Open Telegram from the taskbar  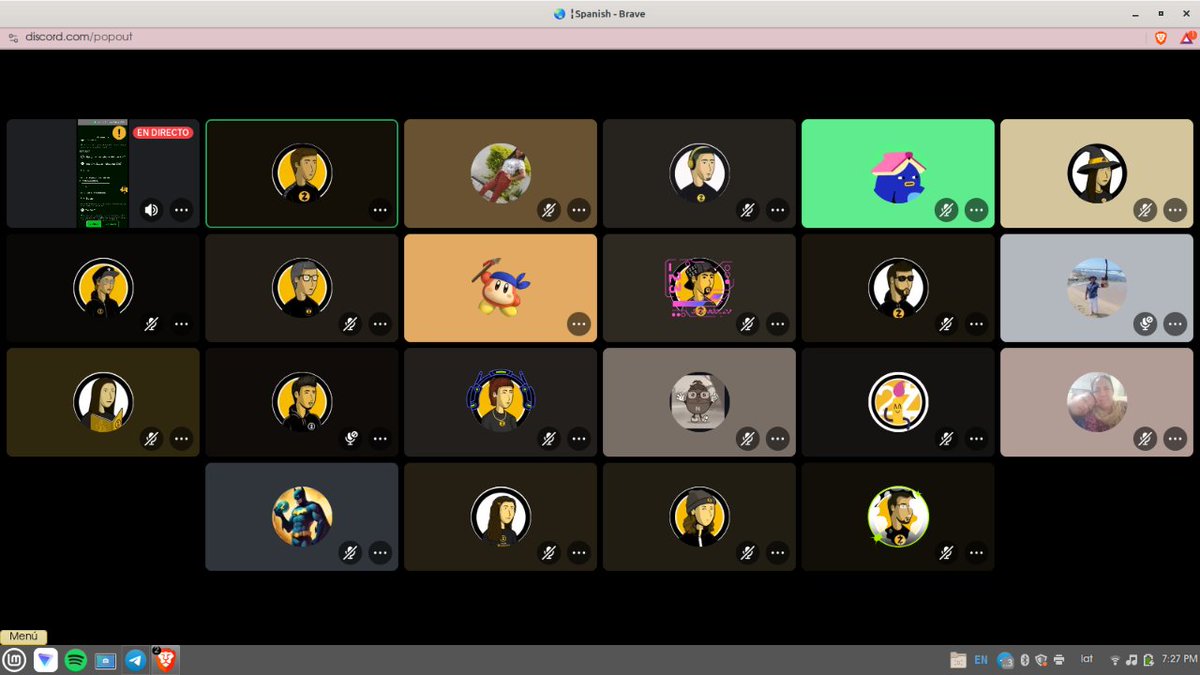click(135, 660)
